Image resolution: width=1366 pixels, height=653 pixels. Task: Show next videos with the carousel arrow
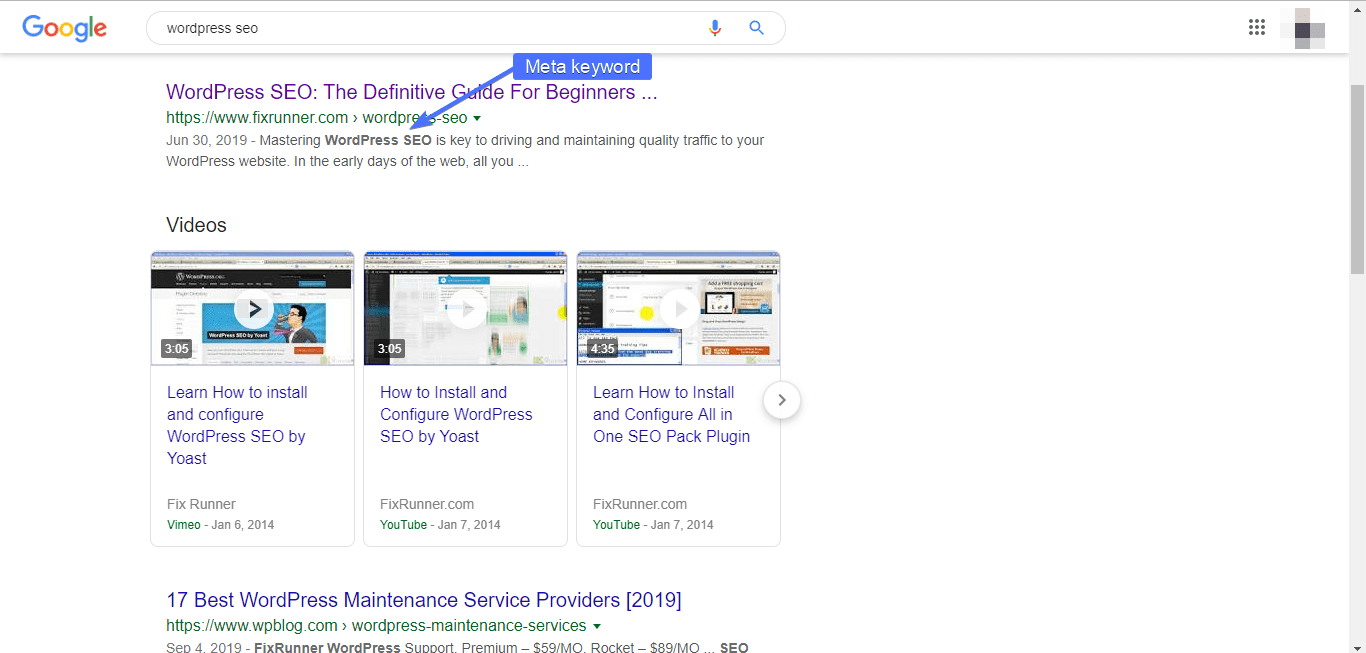click(782, 400)
